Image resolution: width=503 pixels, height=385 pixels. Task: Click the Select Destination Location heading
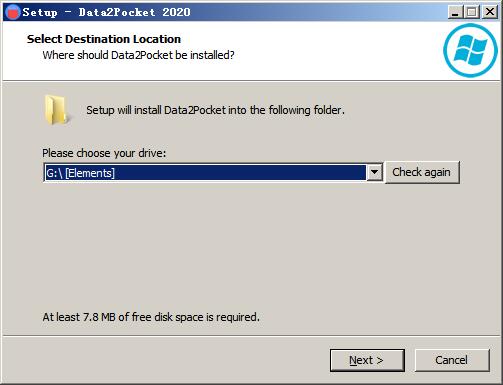pos(104,39)
